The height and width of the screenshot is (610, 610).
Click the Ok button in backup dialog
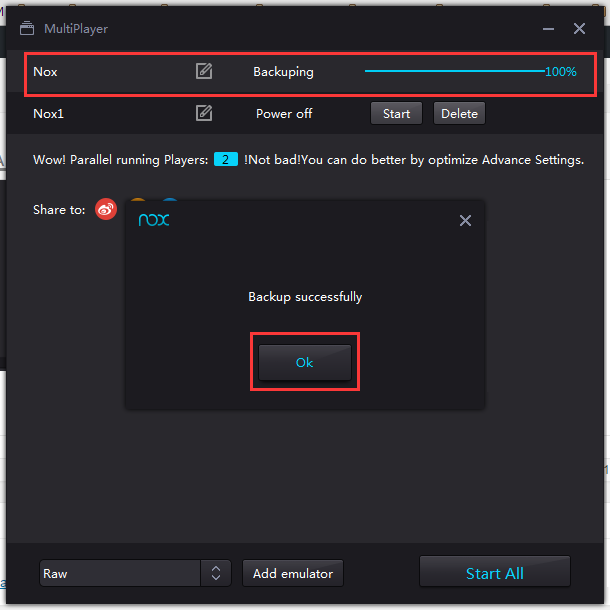click(305, 362)
